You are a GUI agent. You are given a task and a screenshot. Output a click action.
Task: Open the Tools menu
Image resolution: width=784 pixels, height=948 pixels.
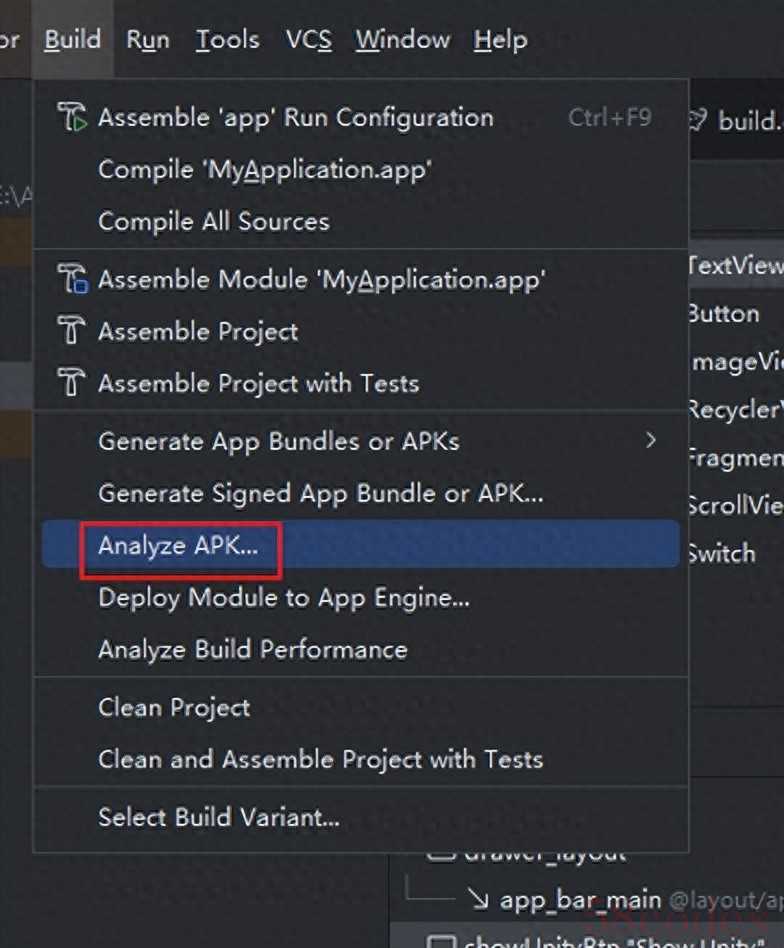coord(227,40)
